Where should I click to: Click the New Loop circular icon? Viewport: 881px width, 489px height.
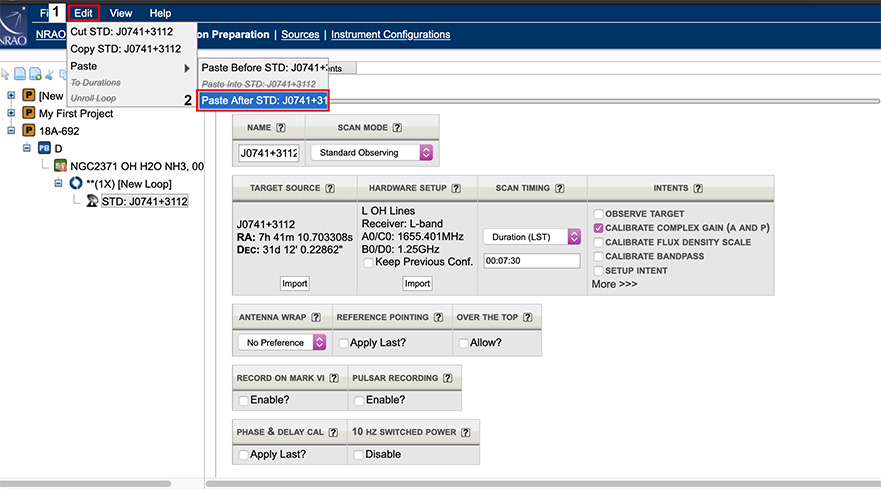click(74, 184)
